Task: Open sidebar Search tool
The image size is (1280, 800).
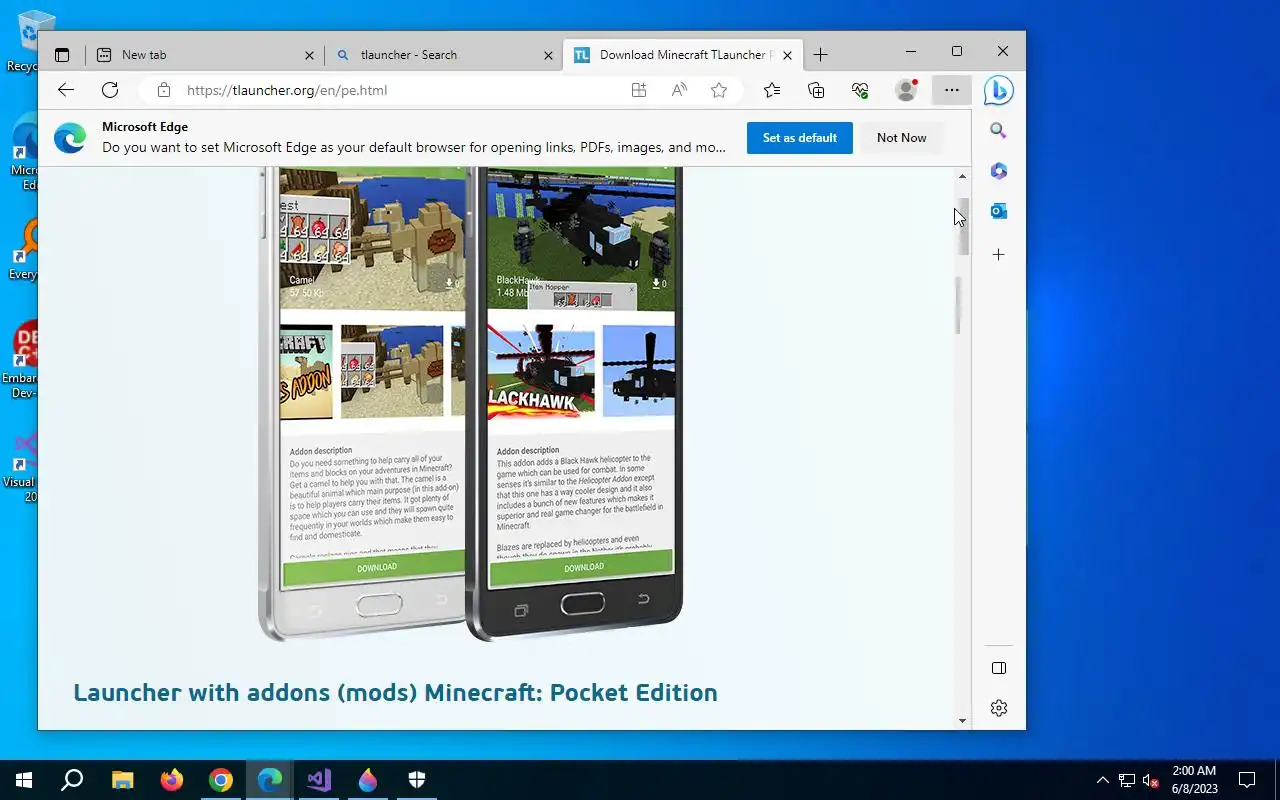Action: 998,131
